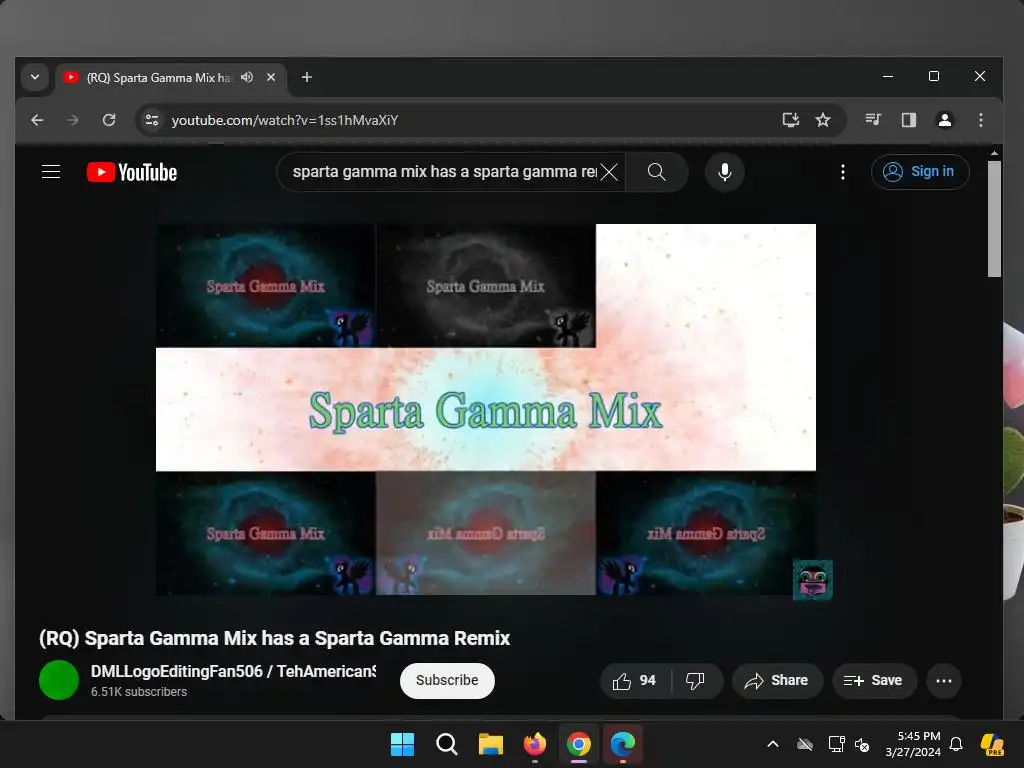Click channel watermark in video corner
Viewport: 1024px width, 768px height.
tap(812, 579)
